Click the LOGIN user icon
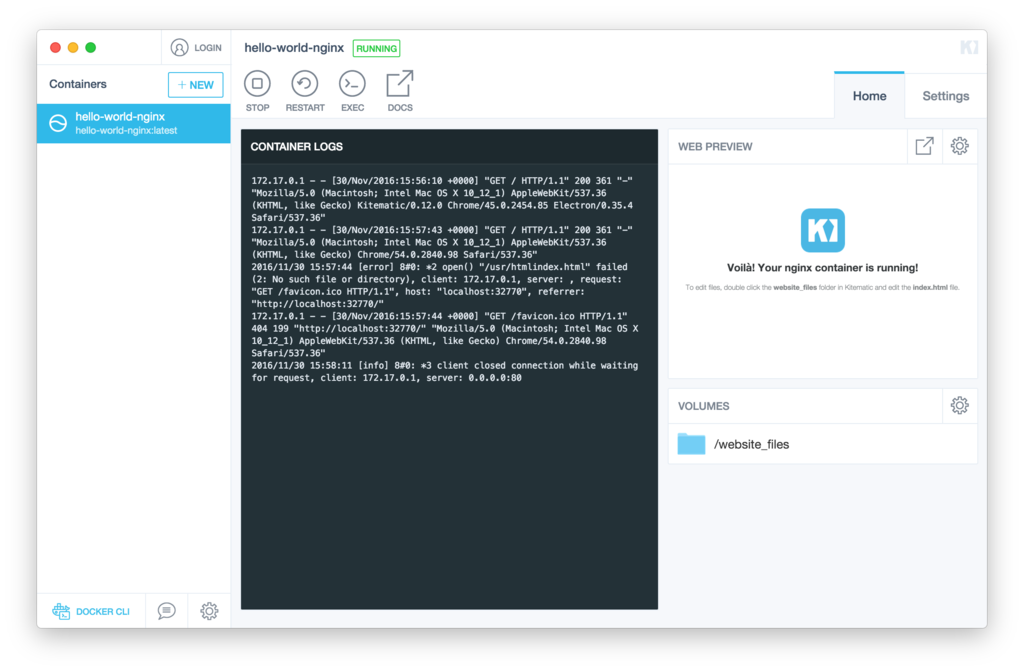 [180, 48]
